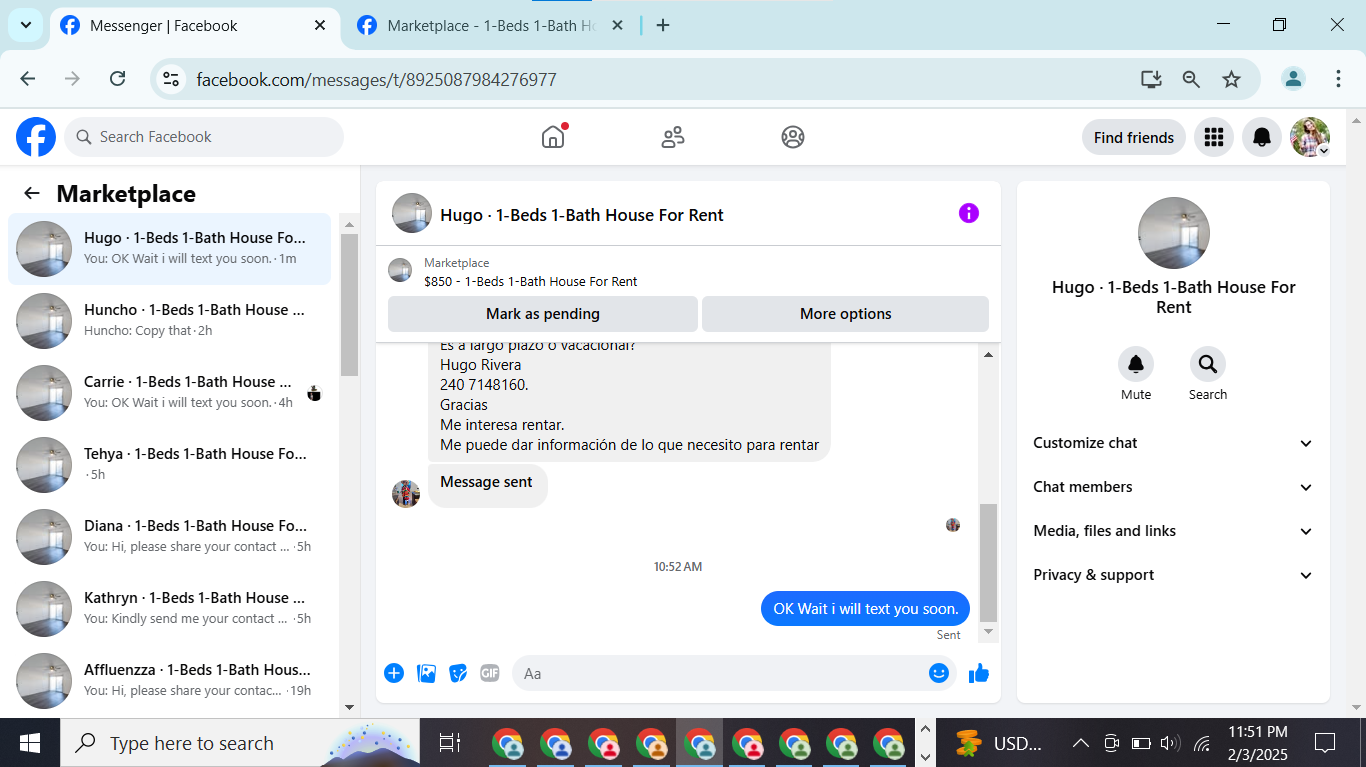The width and height of the screenshot is (1366, 767).
Task: Open more actions with the blue plus icon
Action: point(394,673)
